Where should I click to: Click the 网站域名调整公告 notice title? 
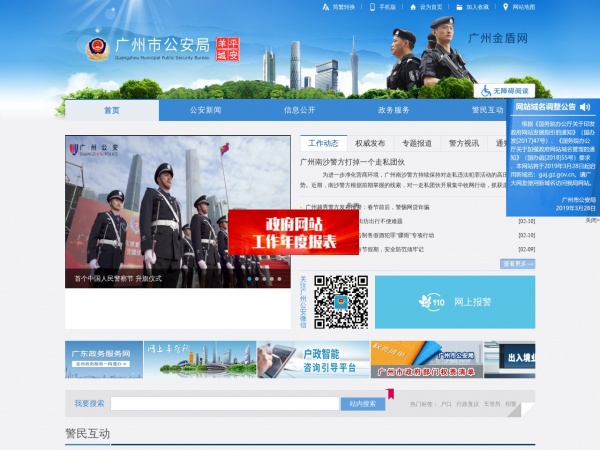point(545,107)
